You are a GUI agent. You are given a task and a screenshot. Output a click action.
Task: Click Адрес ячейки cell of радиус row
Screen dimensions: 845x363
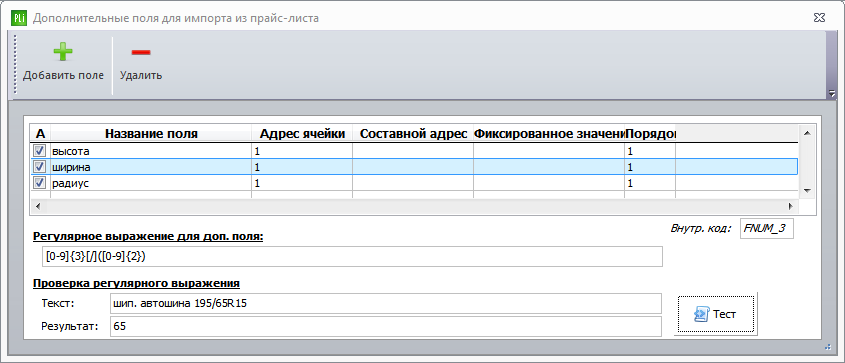pos(302,183)
